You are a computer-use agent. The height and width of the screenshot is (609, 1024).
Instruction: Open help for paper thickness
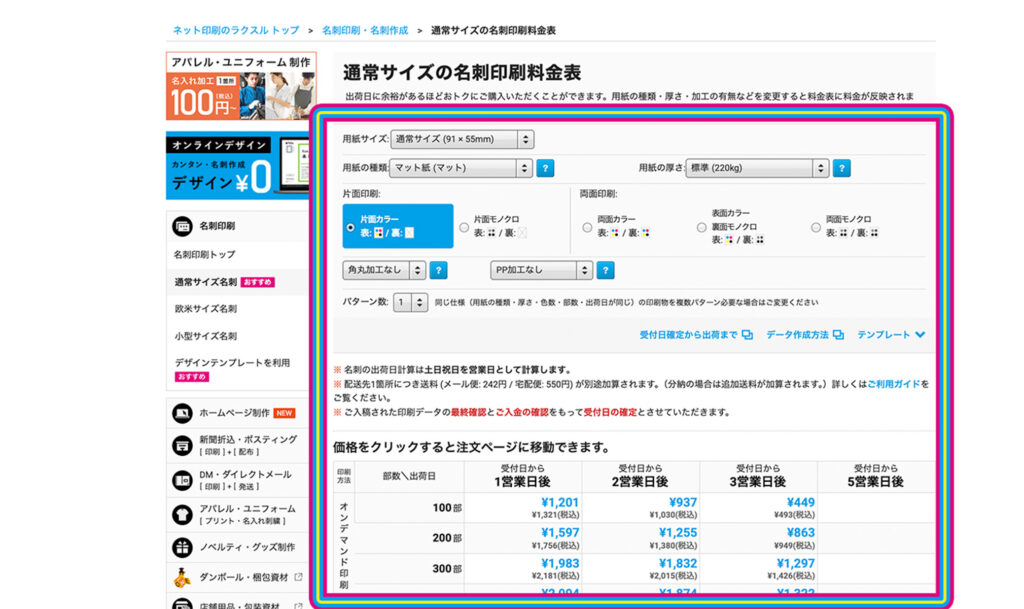pyautogui.click(x=841, y=168)
